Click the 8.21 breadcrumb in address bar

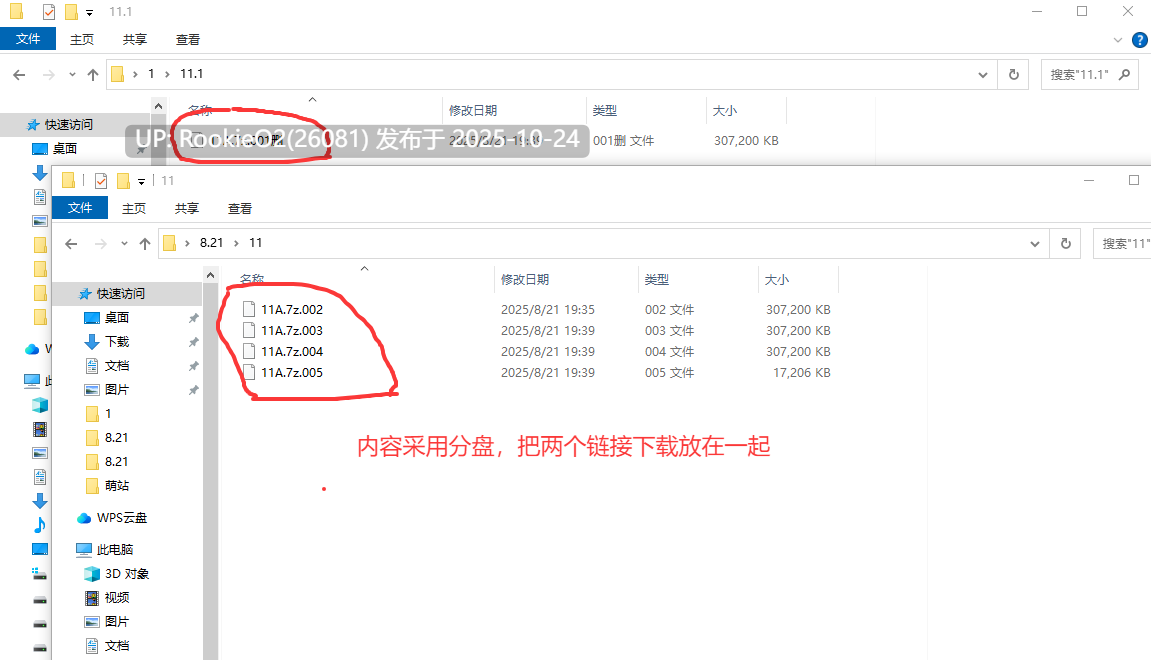[x=211, y=243]
